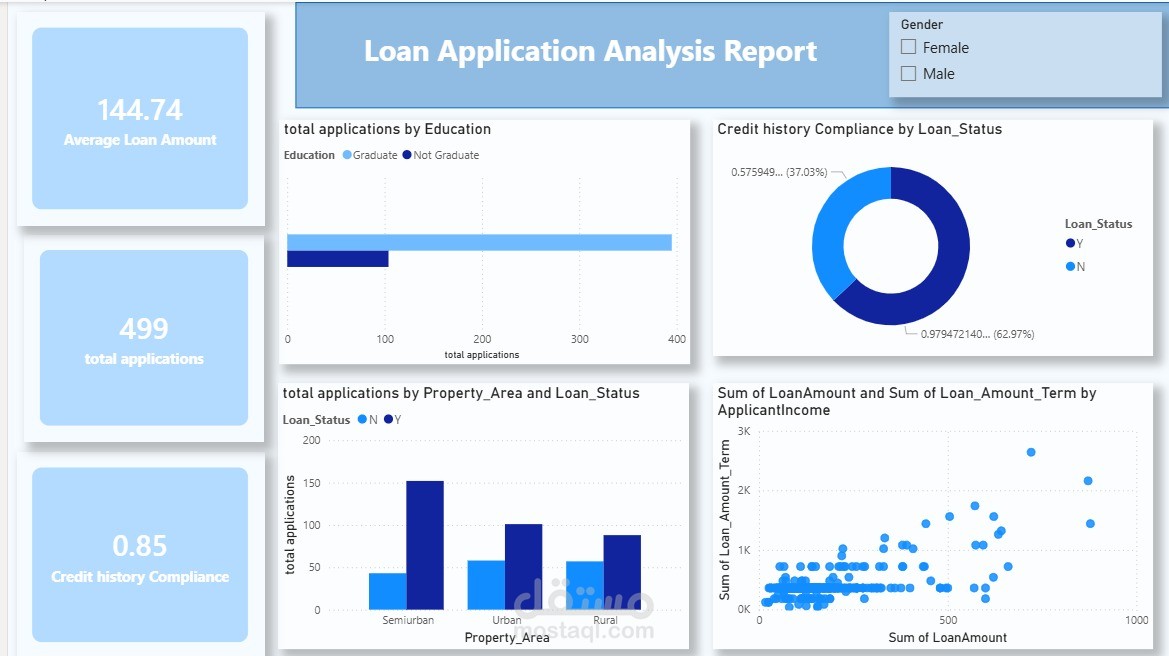Click the Y legend marker beside the donut chart

1069,242
